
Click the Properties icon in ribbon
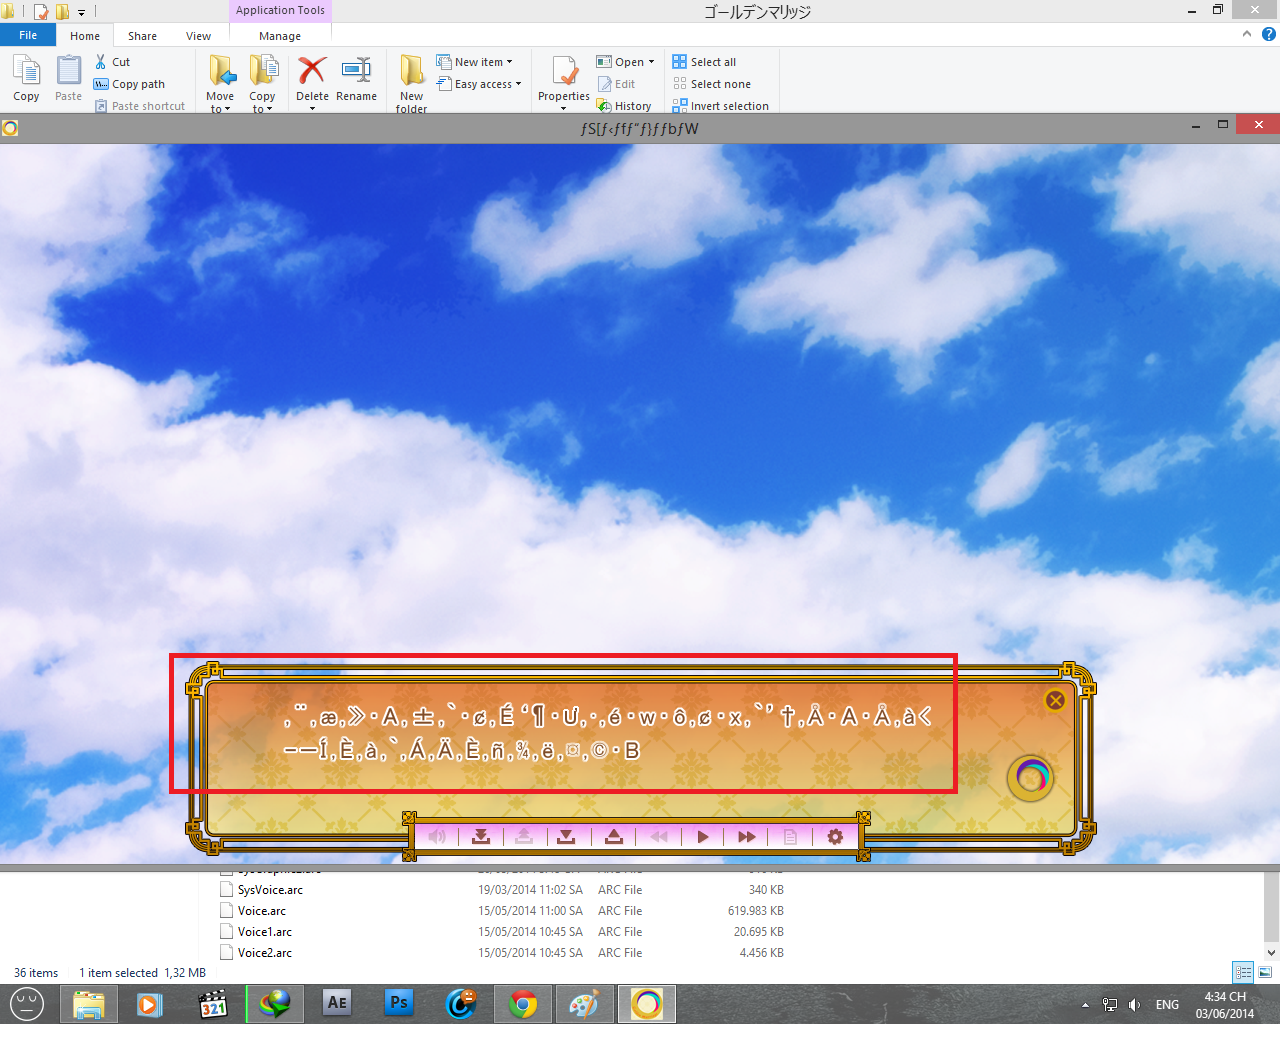564,72
